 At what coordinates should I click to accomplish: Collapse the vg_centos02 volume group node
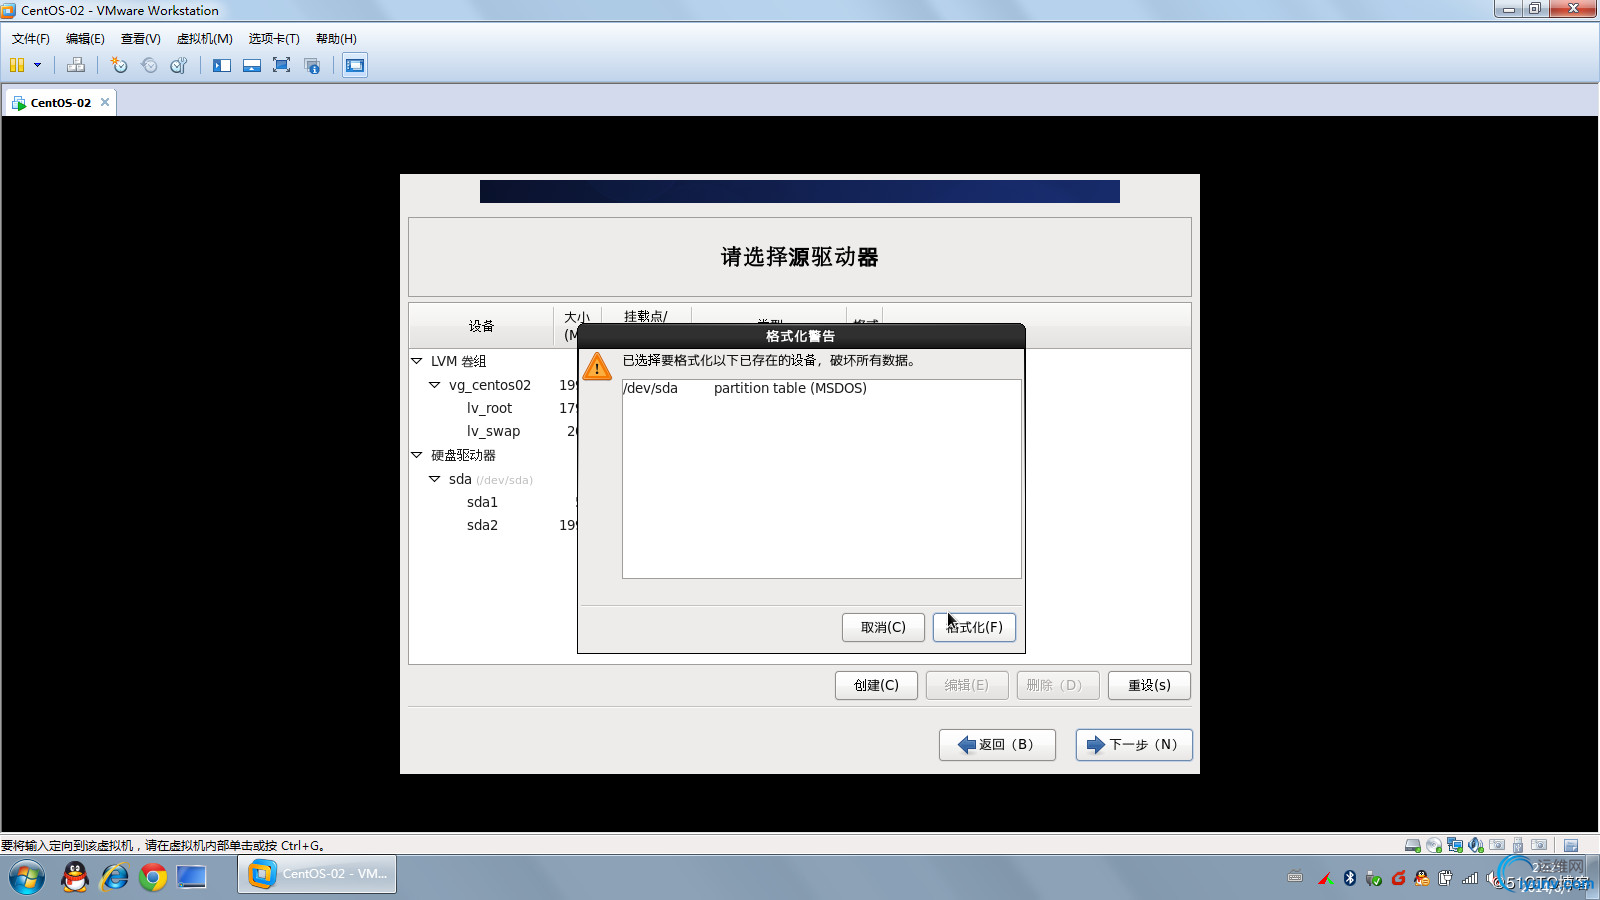tap(435, 385)
